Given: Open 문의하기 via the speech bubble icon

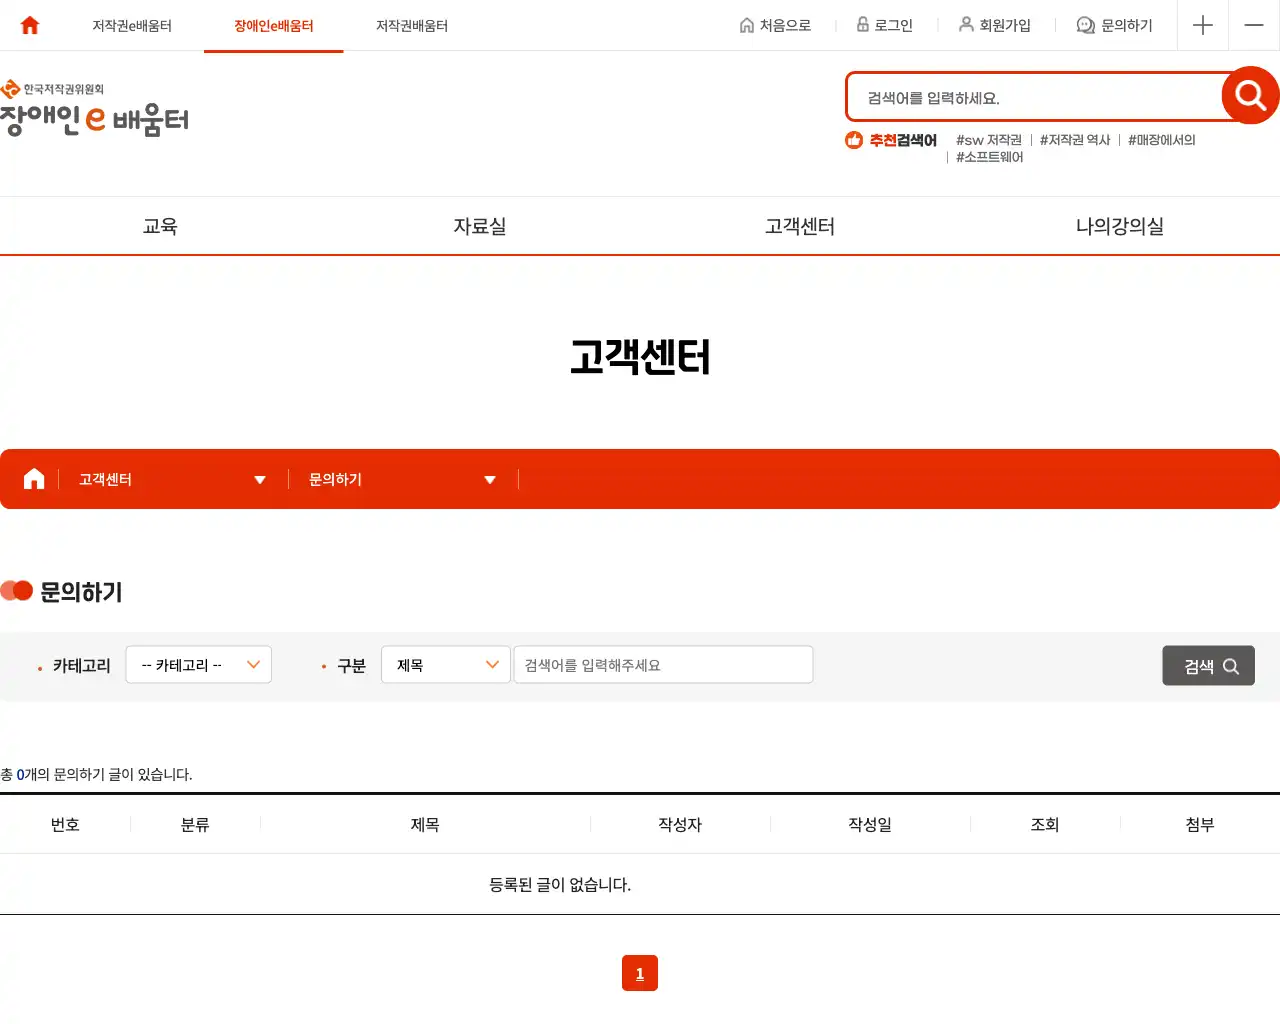Looking at the screenshot, I should 1084,25.
